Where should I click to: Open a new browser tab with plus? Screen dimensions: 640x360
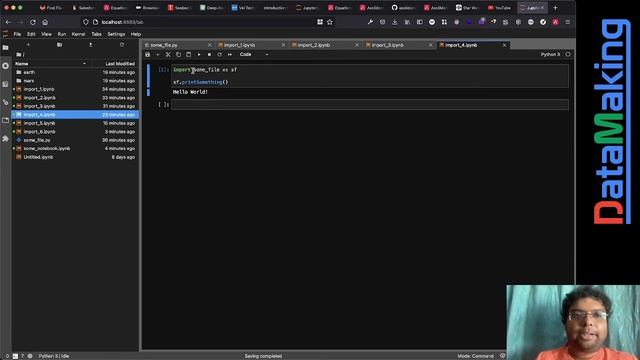(555, 8)
